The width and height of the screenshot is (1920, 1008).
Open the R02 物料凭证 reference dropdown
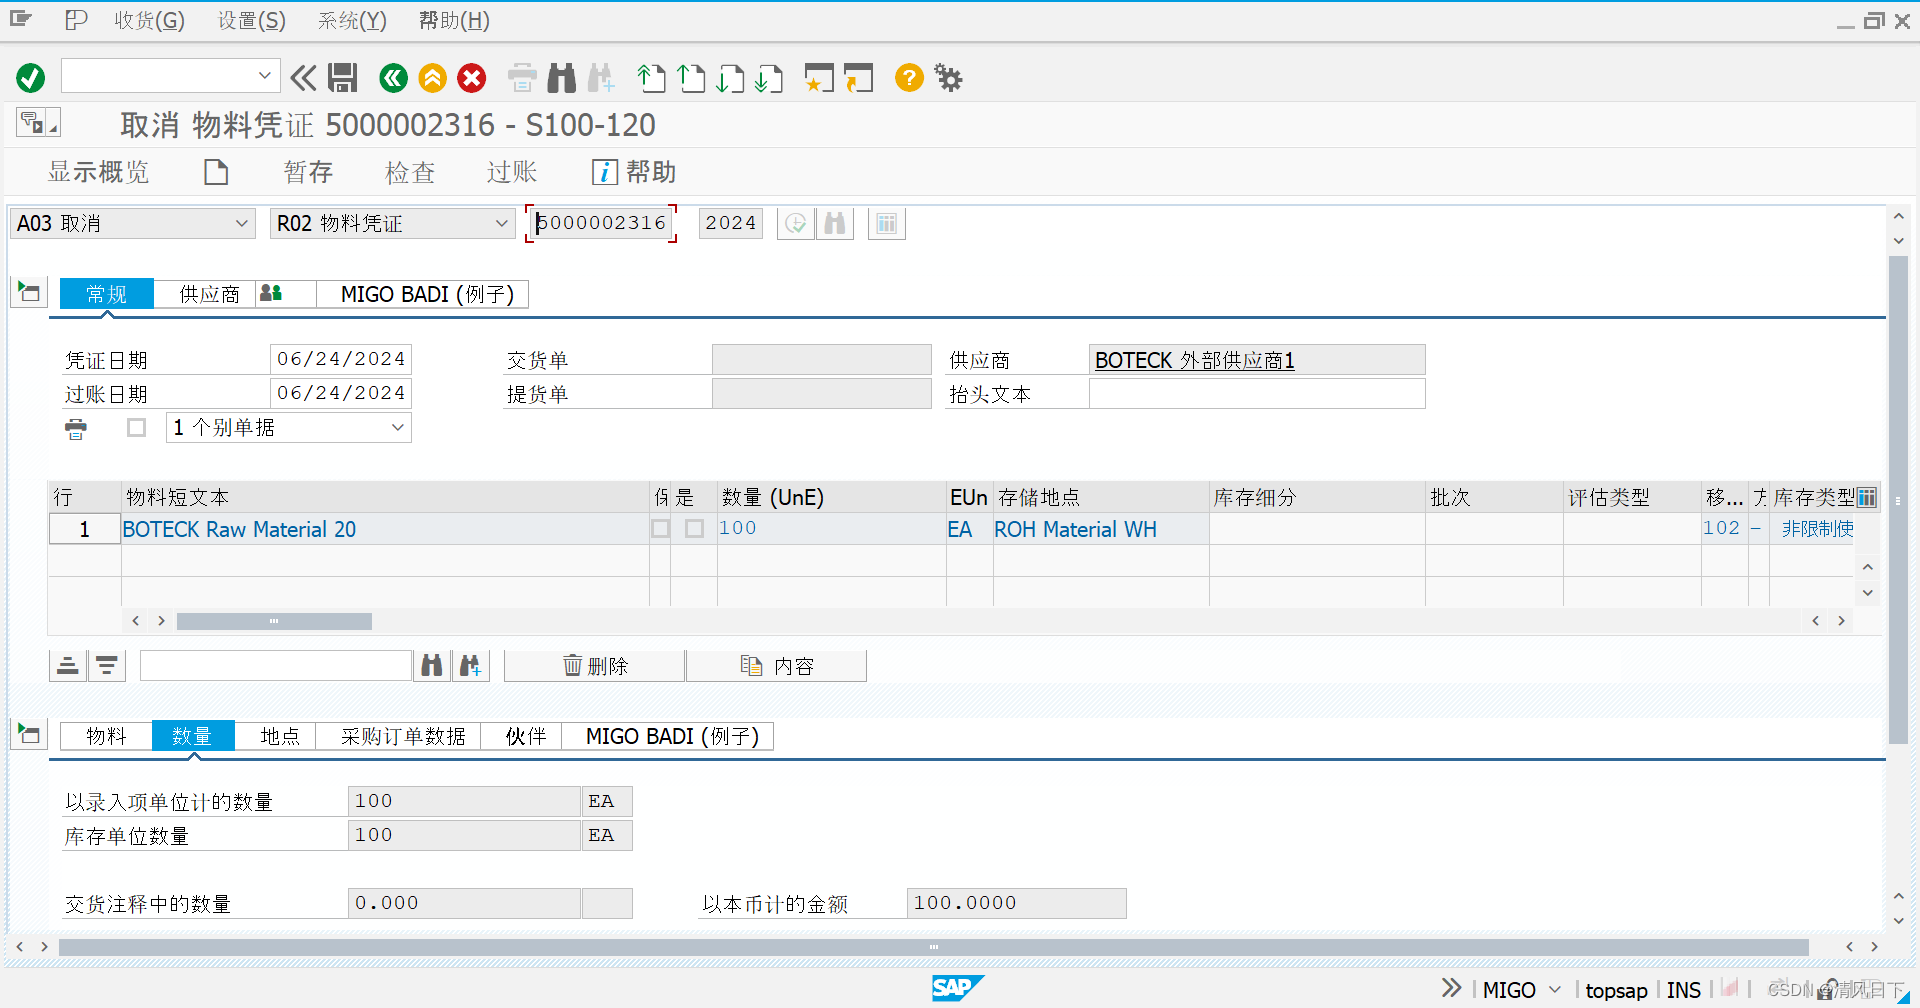coord(502,224)
